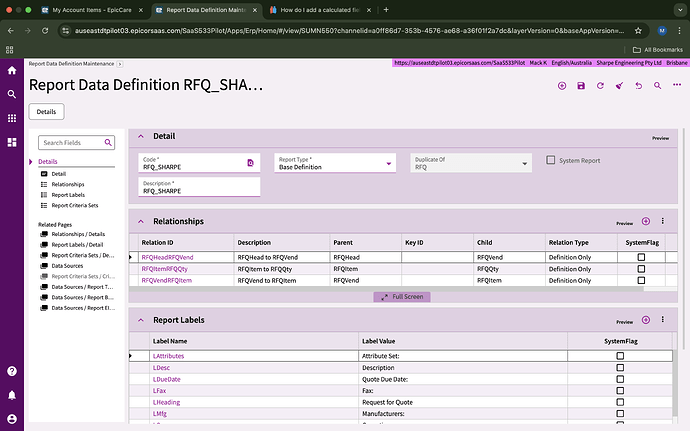Screen dimensions: 690x431
Task: Open the Home icon in the purple sidebar
Action: point(12,70)
